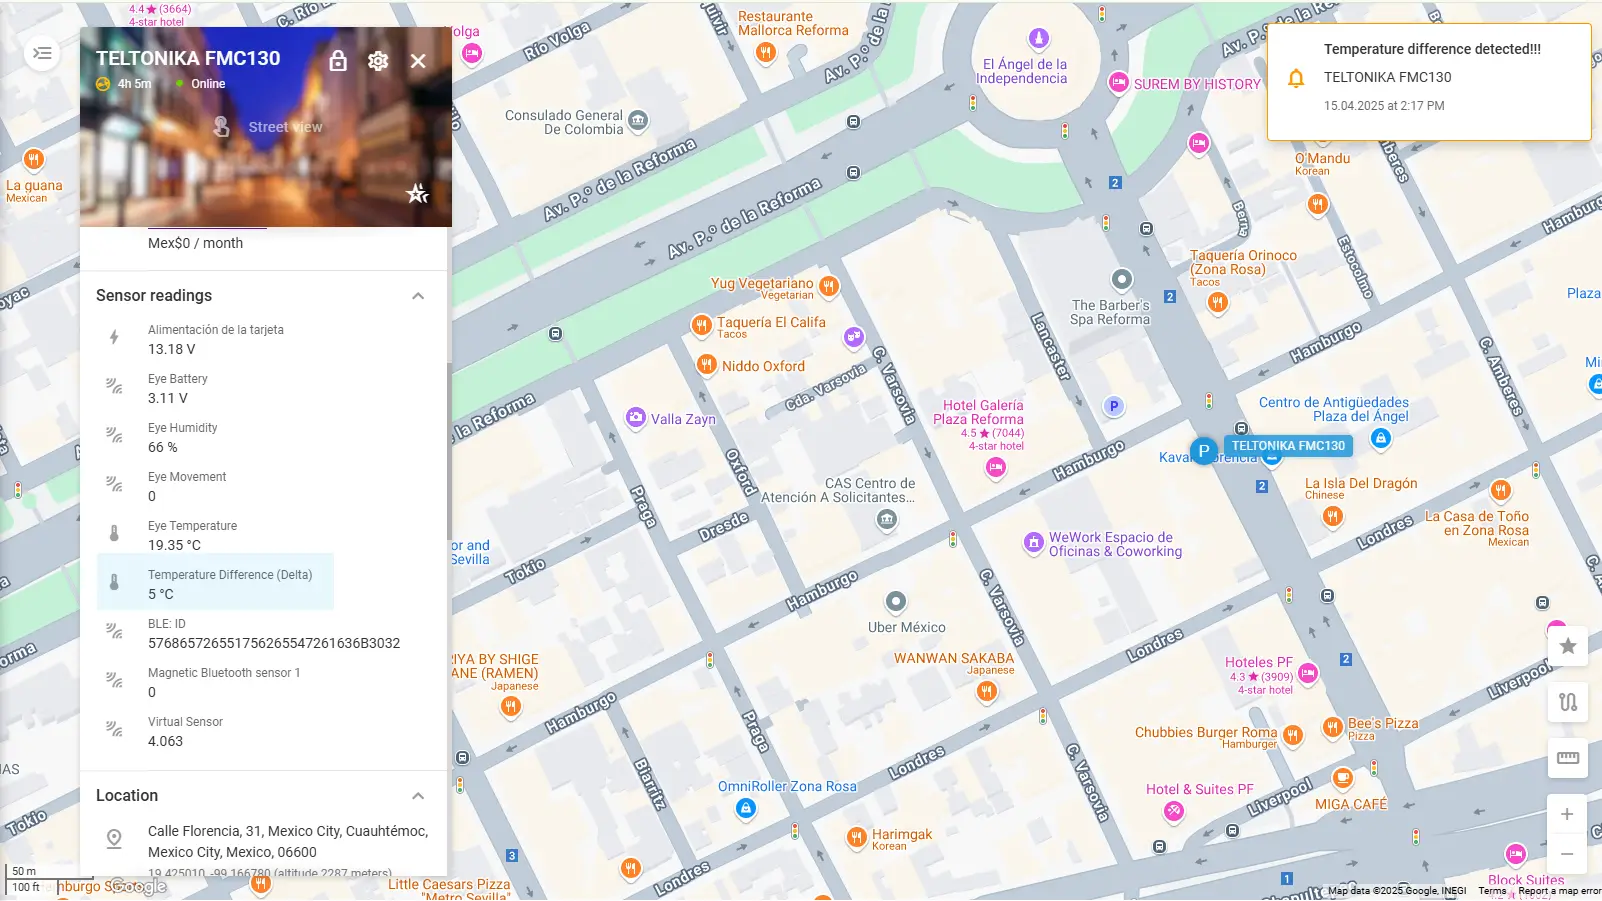Click the location pin icon beside address
1602x901 pixels.
[114, 839]
